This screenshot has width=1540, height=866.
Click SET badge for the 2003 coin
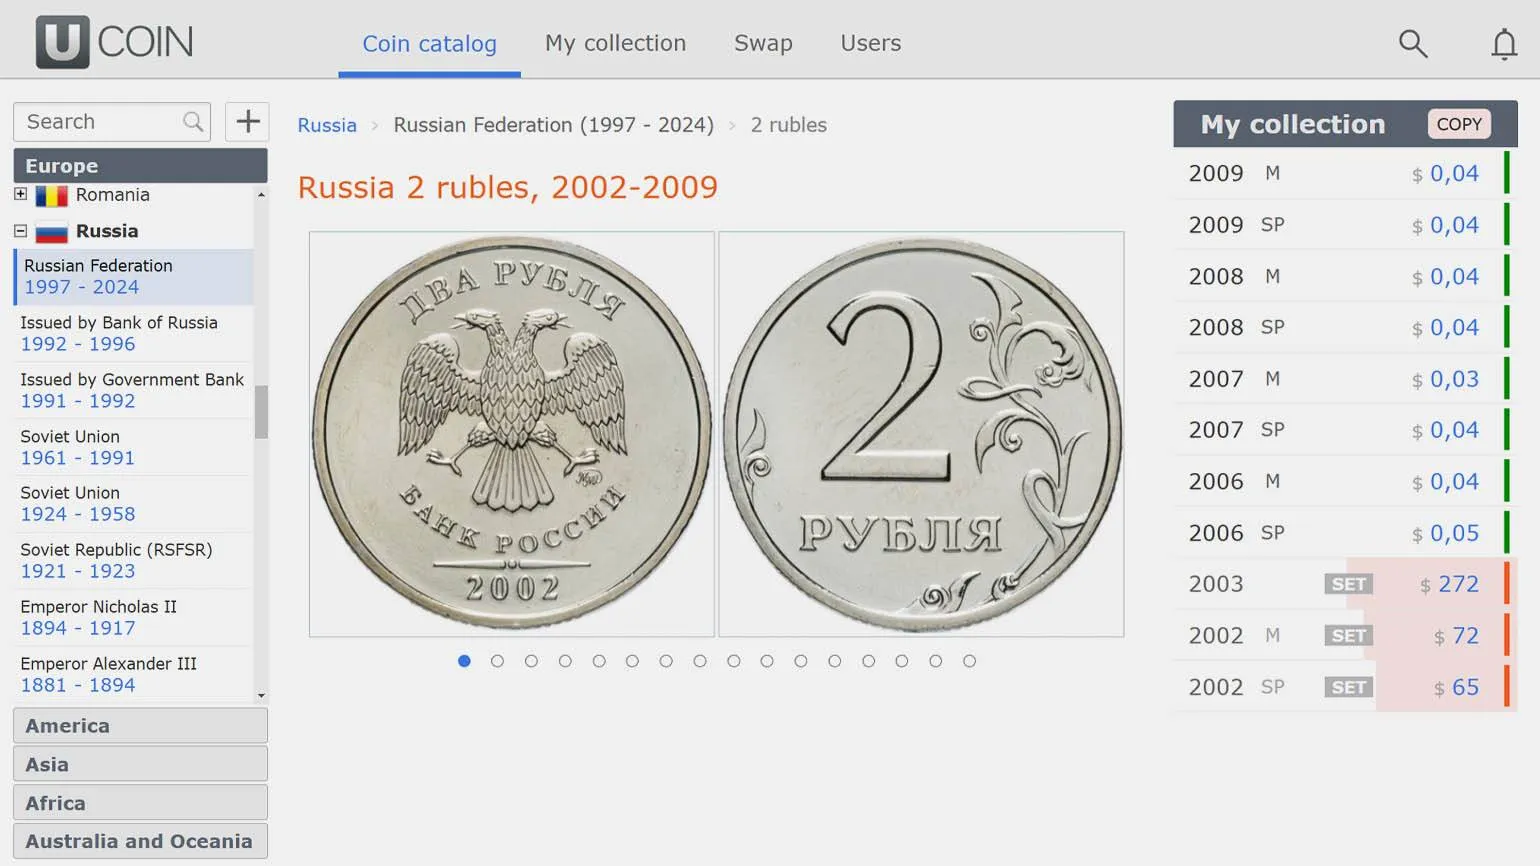pos(1348,584)
